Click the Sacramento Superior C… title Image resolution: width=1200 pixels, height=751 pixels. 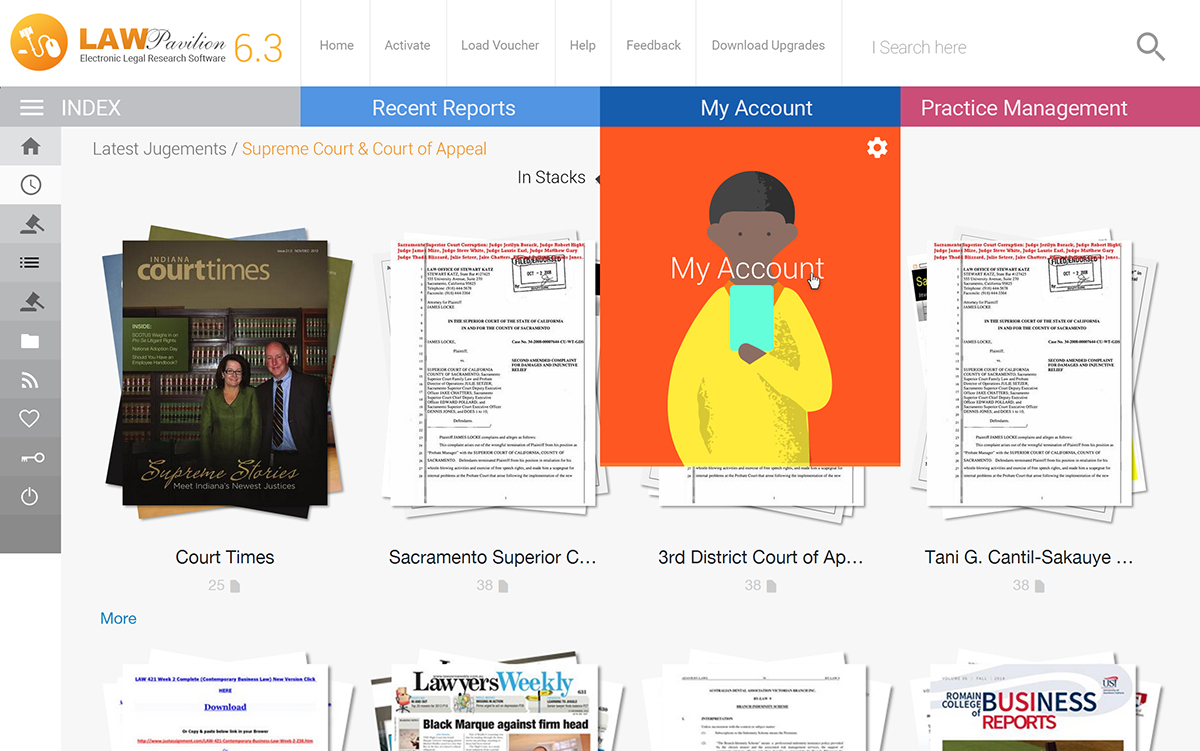tap(492, 557)
